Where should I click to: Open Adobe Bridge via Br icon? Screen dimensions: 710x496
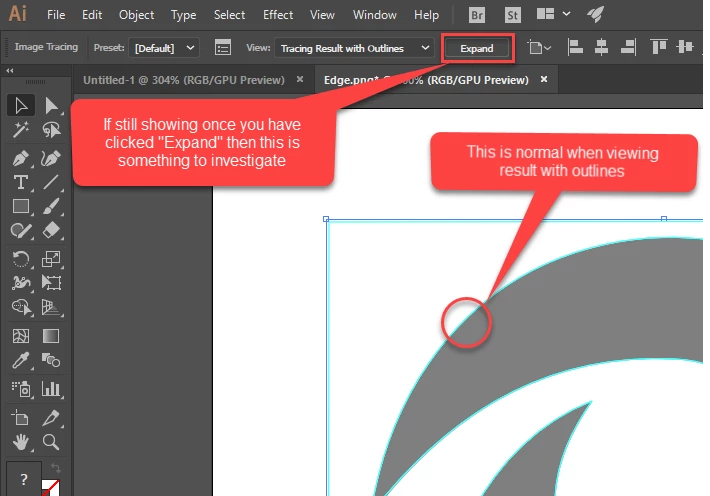pyautogui.click(x=477, y=15)
